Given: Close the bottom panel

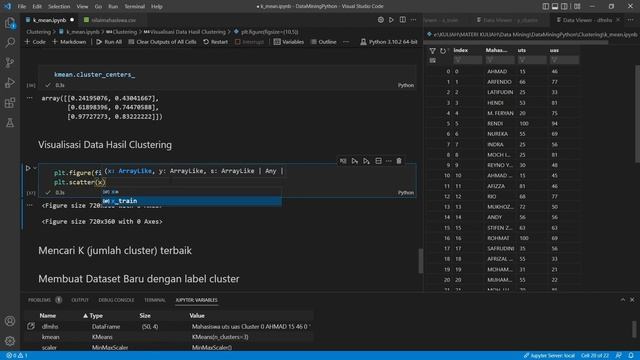Looking at the screenshot, I should [632, 300].
